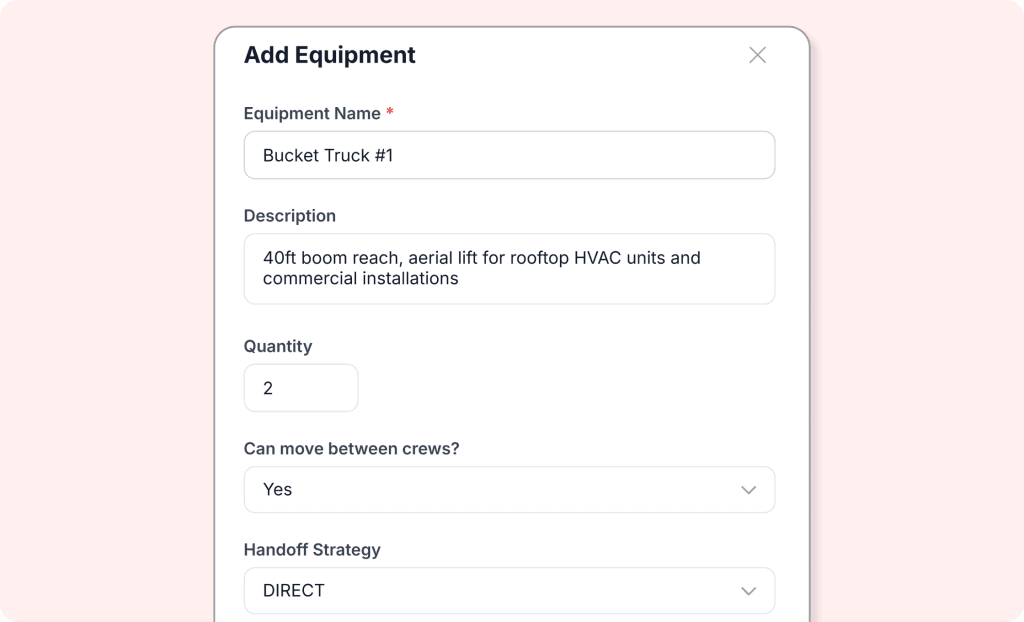Focus the Quantity field showing 2

(301, 388)
